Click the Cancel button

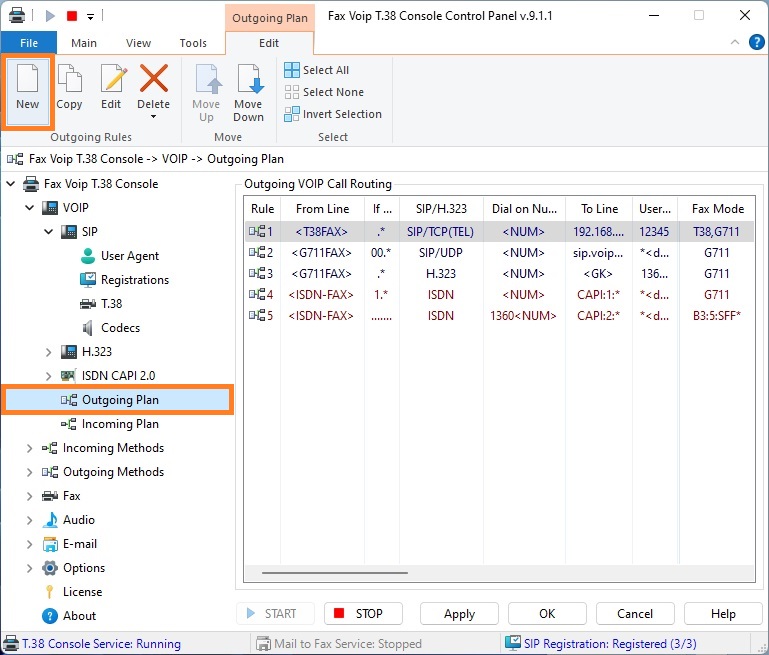click(635, 614)
